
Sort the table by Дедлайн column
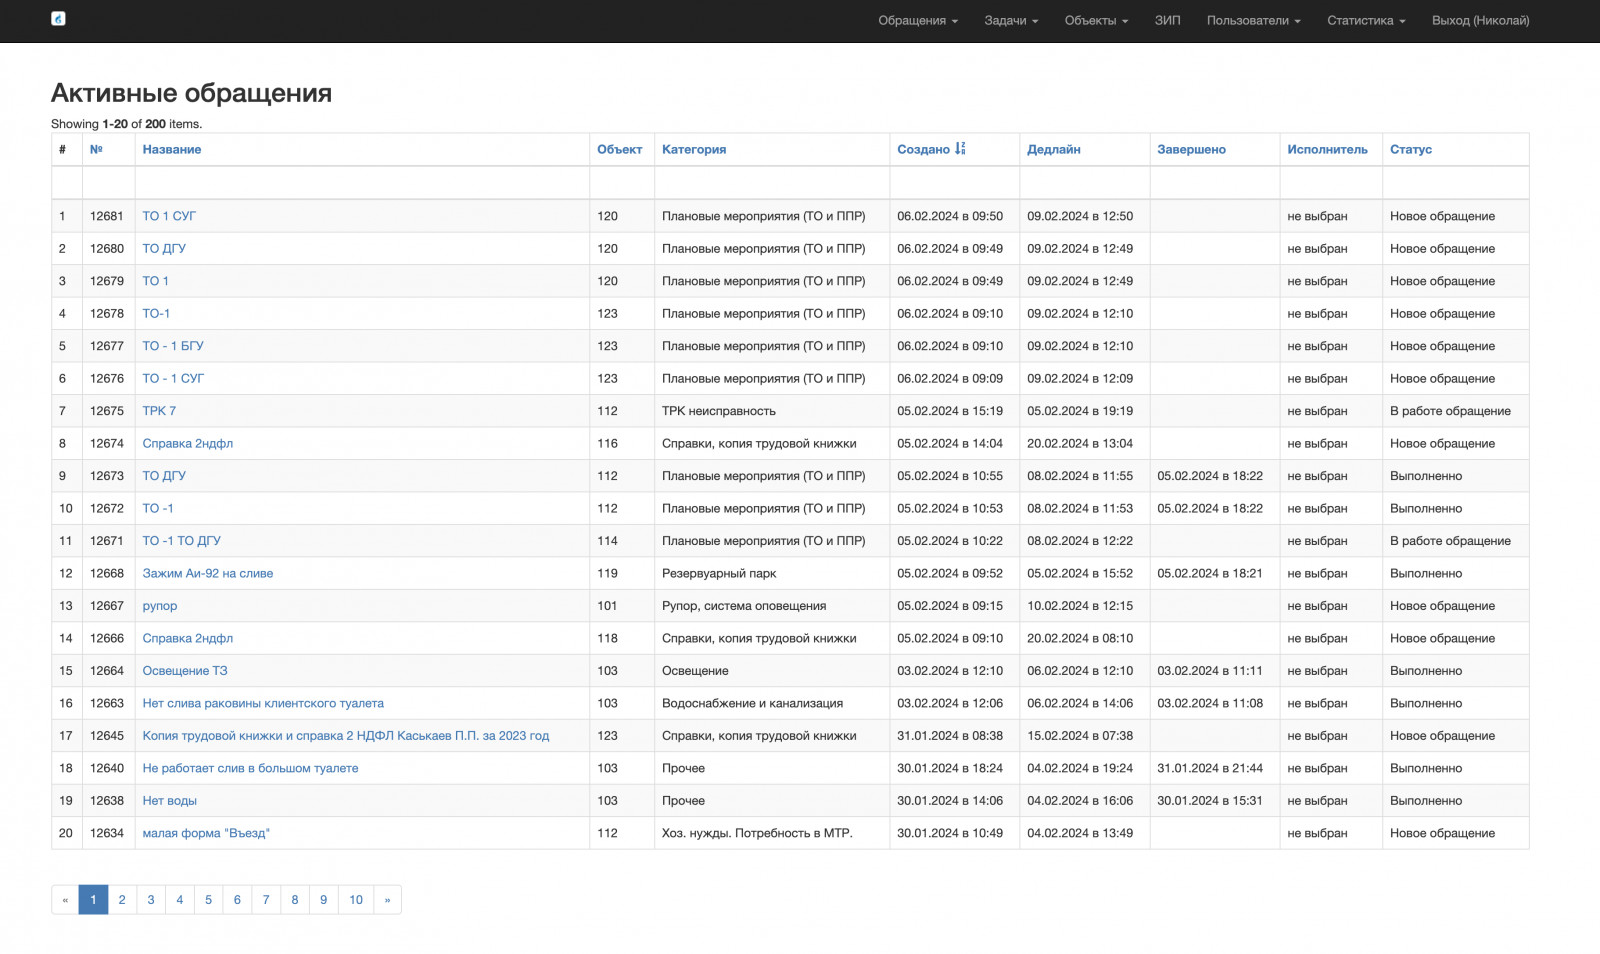pyautogui.click(x=1053, y=150)
